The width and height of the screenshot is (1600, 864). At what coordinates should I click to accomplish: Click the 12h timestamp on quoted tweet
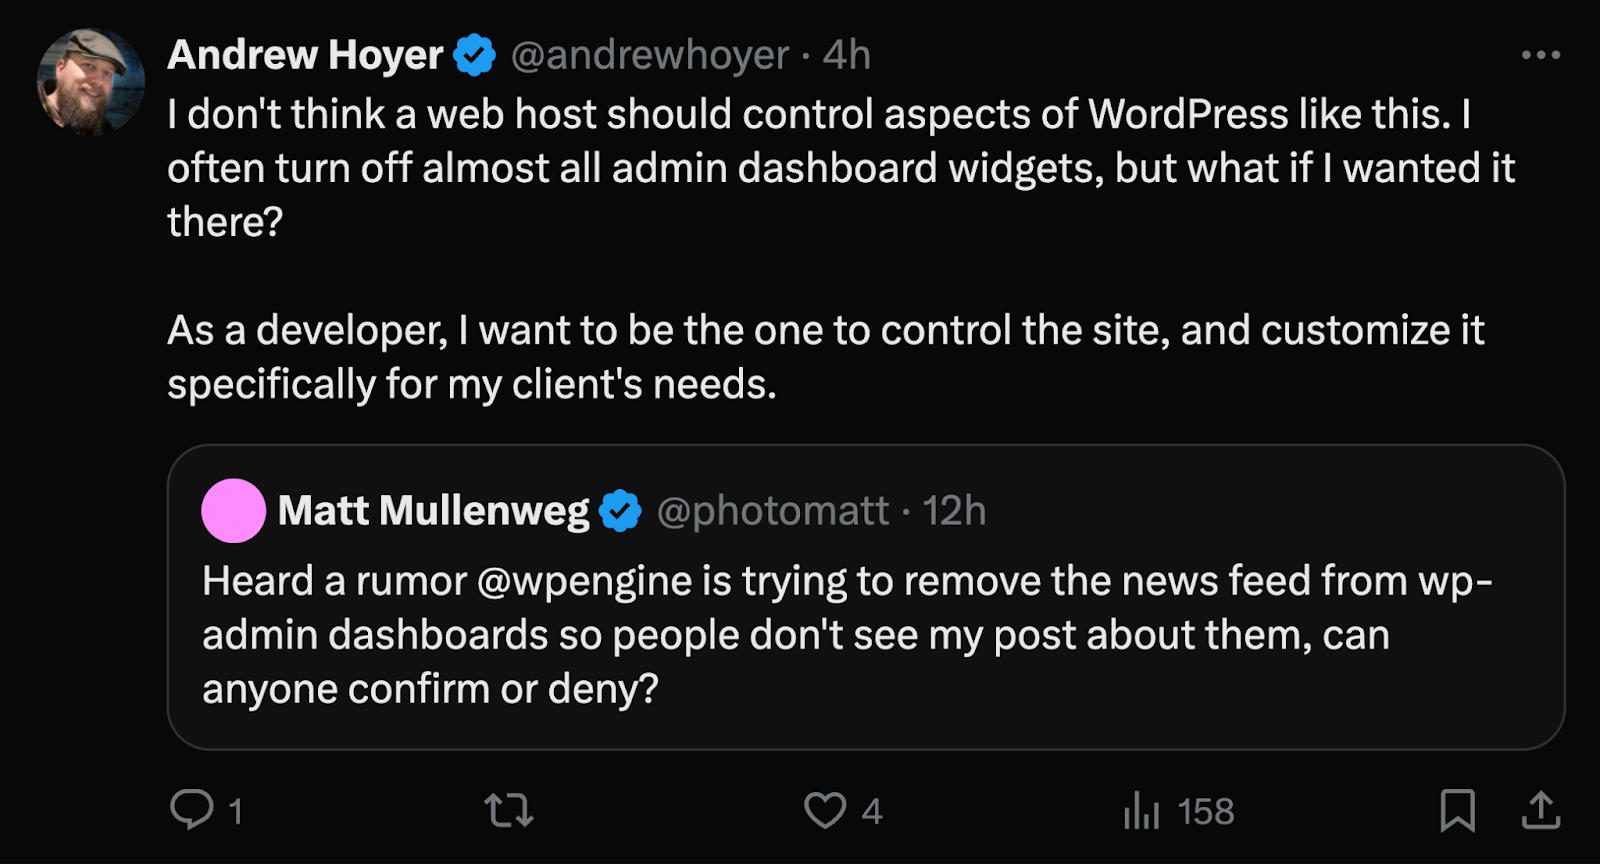pos(954,511)
